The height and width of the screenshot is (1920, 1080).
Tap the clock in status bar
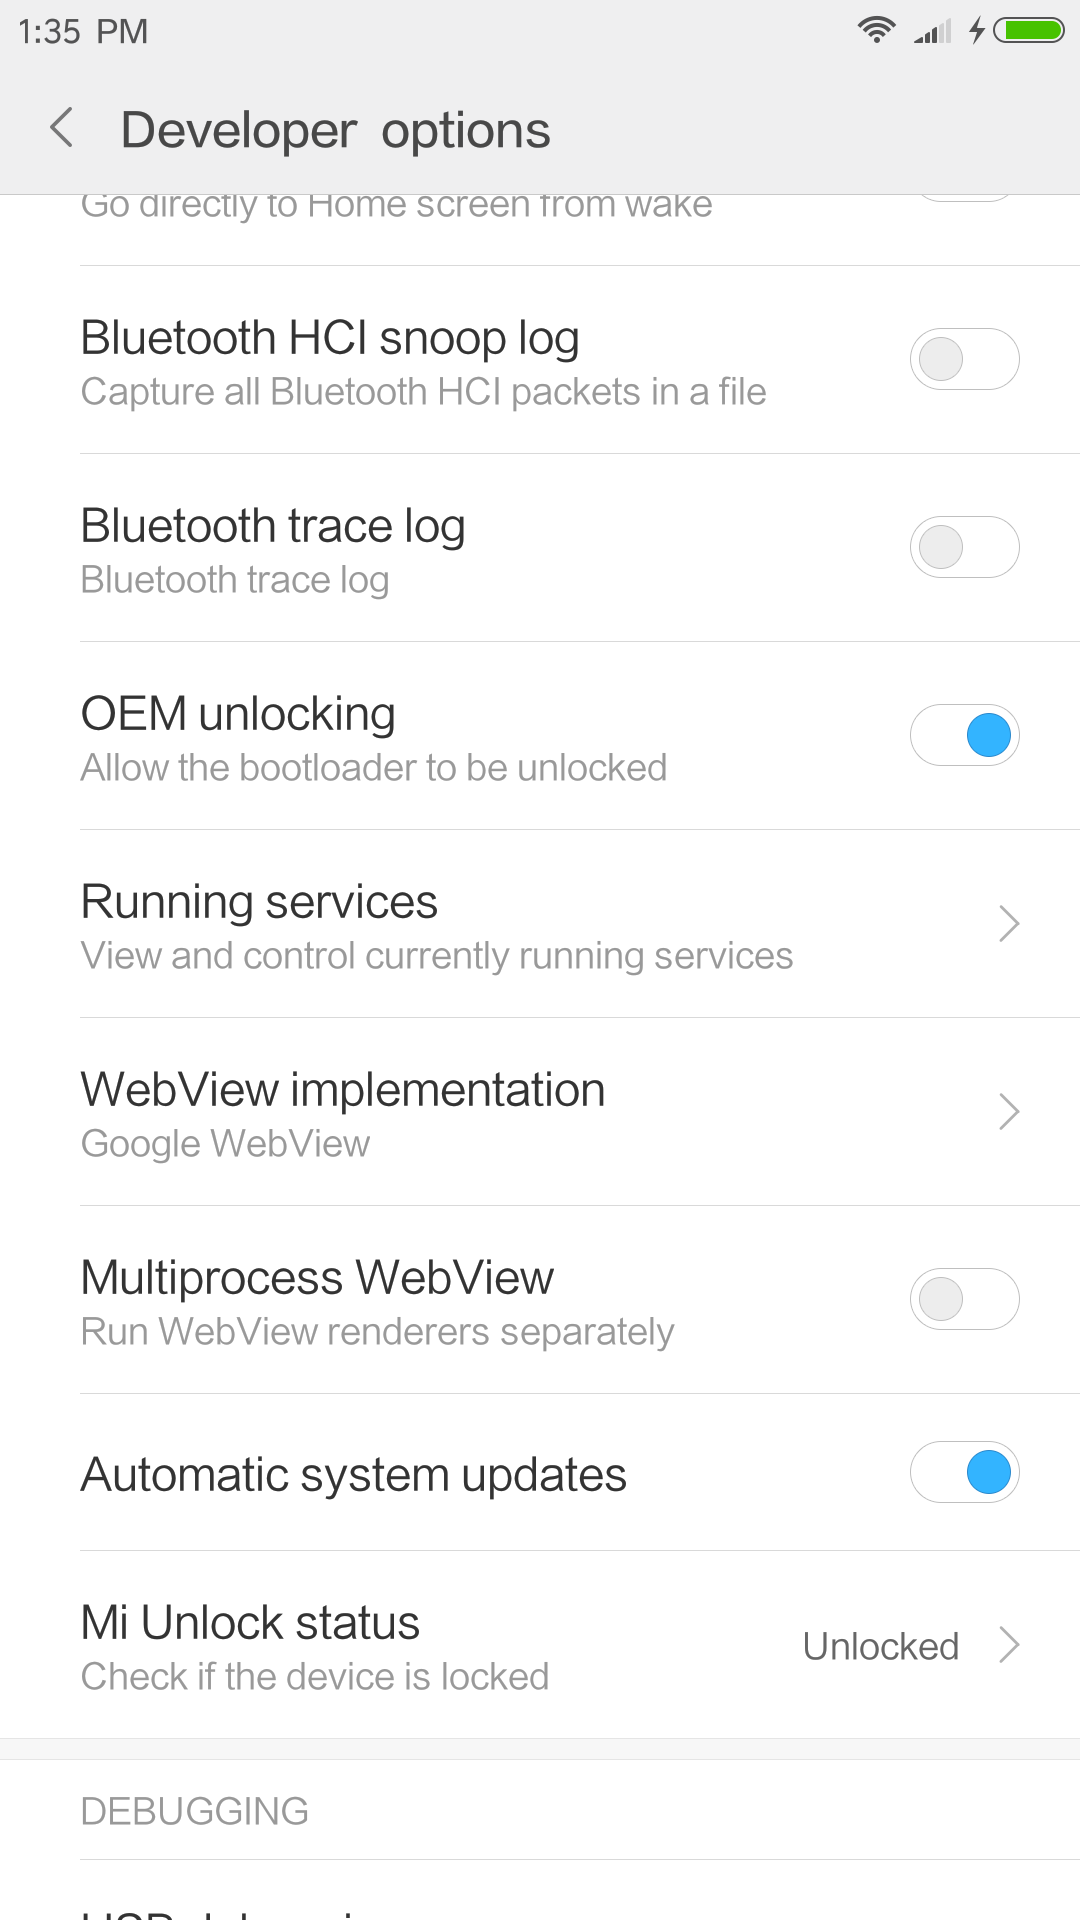83,31
